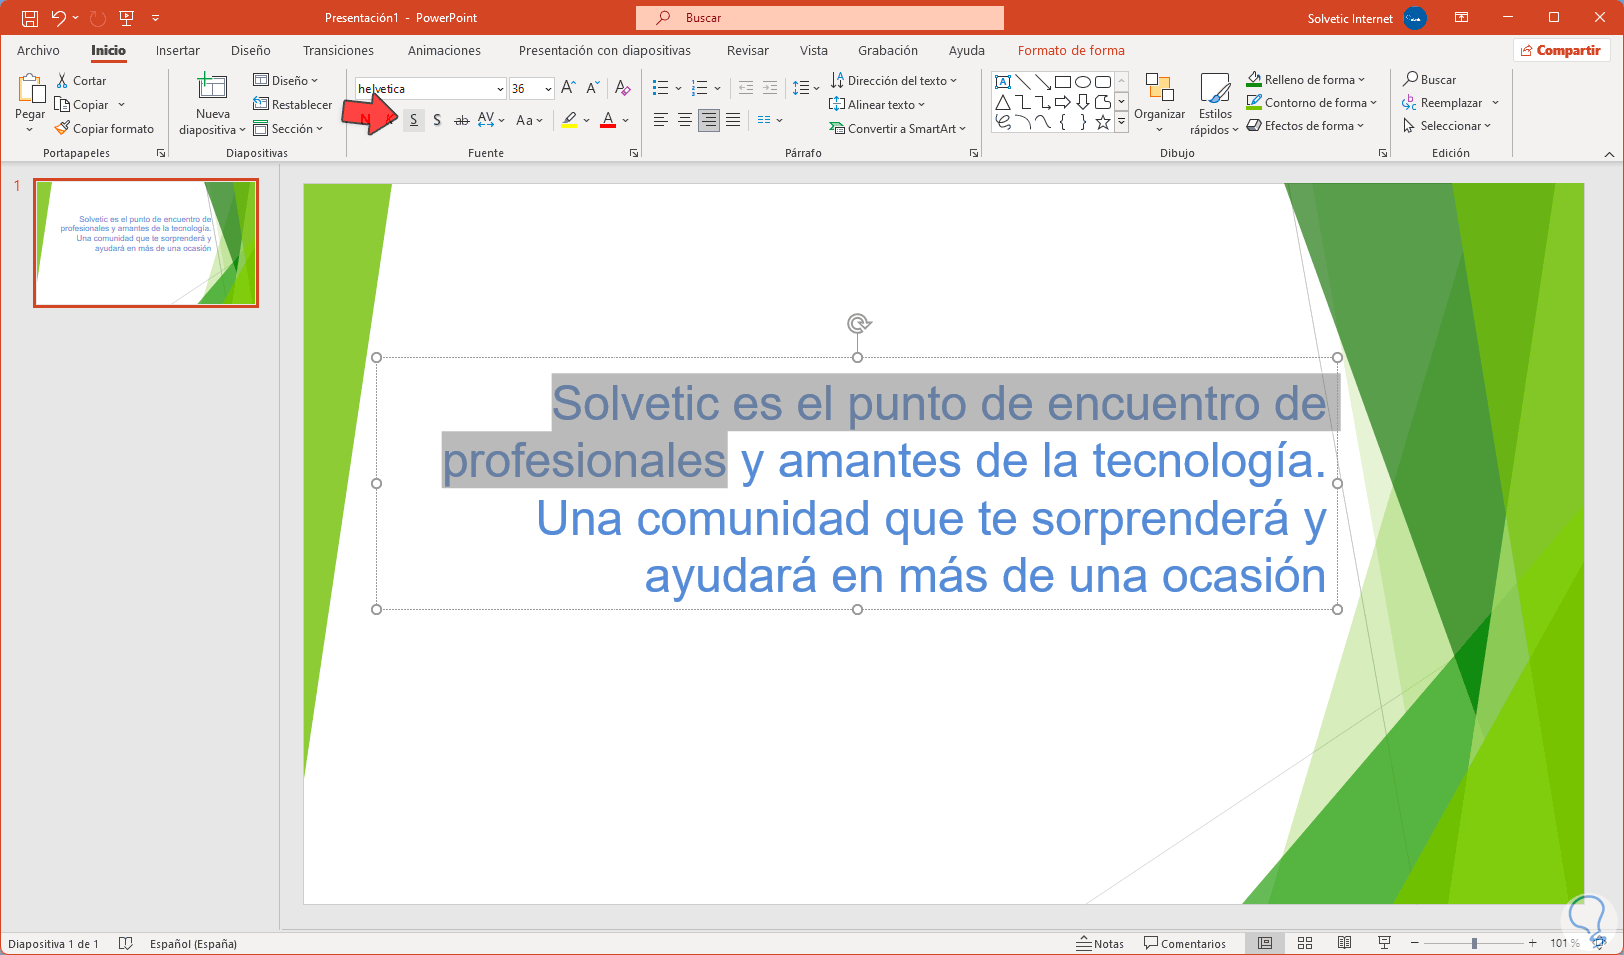Click Restablecer to reset slide
This screenshot has width=1624, height=955.
click(293, 105)
